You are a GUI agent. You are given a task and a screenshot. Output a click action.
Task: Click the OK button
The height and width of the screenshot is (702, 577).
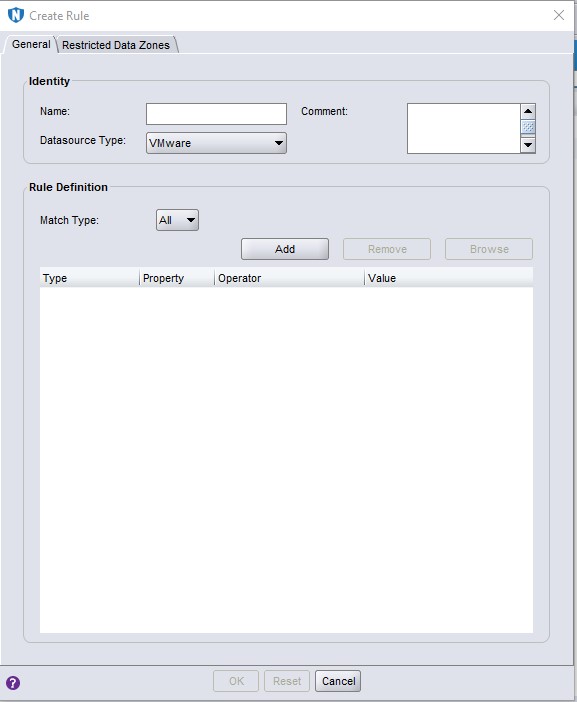(236, 681)
